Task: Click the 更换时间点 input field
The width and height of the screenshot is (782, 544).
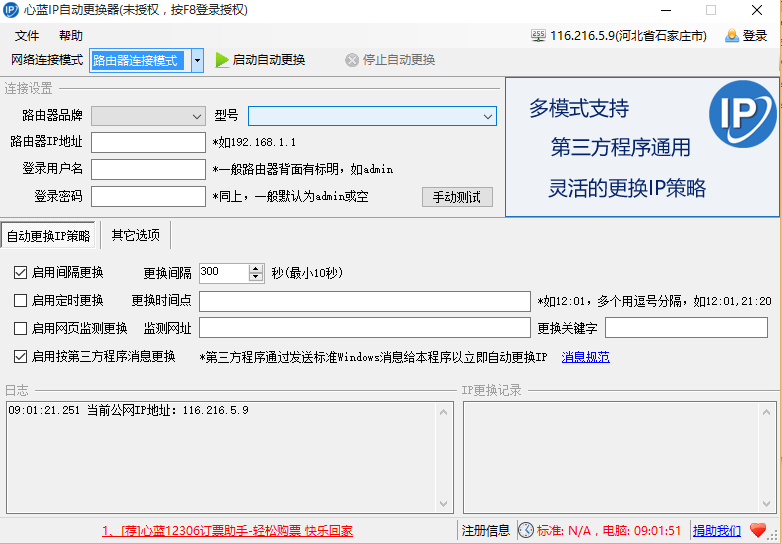Action: (365, 301)
